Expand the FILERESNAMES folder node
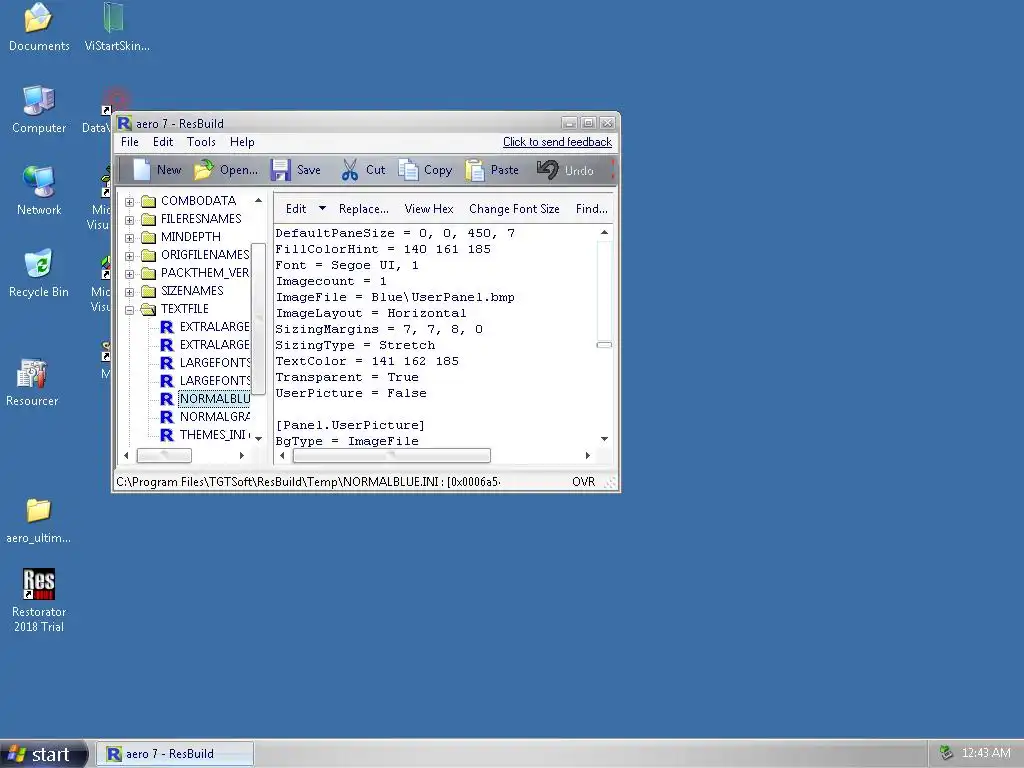This screenshot has height=768, width=1024. (129, 220)
